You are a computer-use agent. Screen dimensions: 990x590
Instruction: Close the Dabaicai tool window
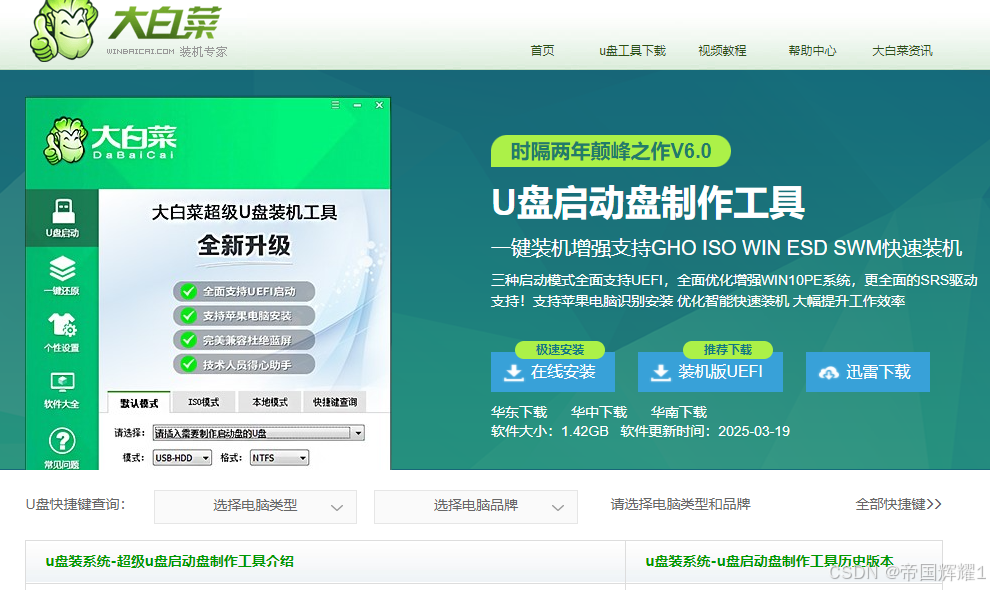click(x=379, y=105)
